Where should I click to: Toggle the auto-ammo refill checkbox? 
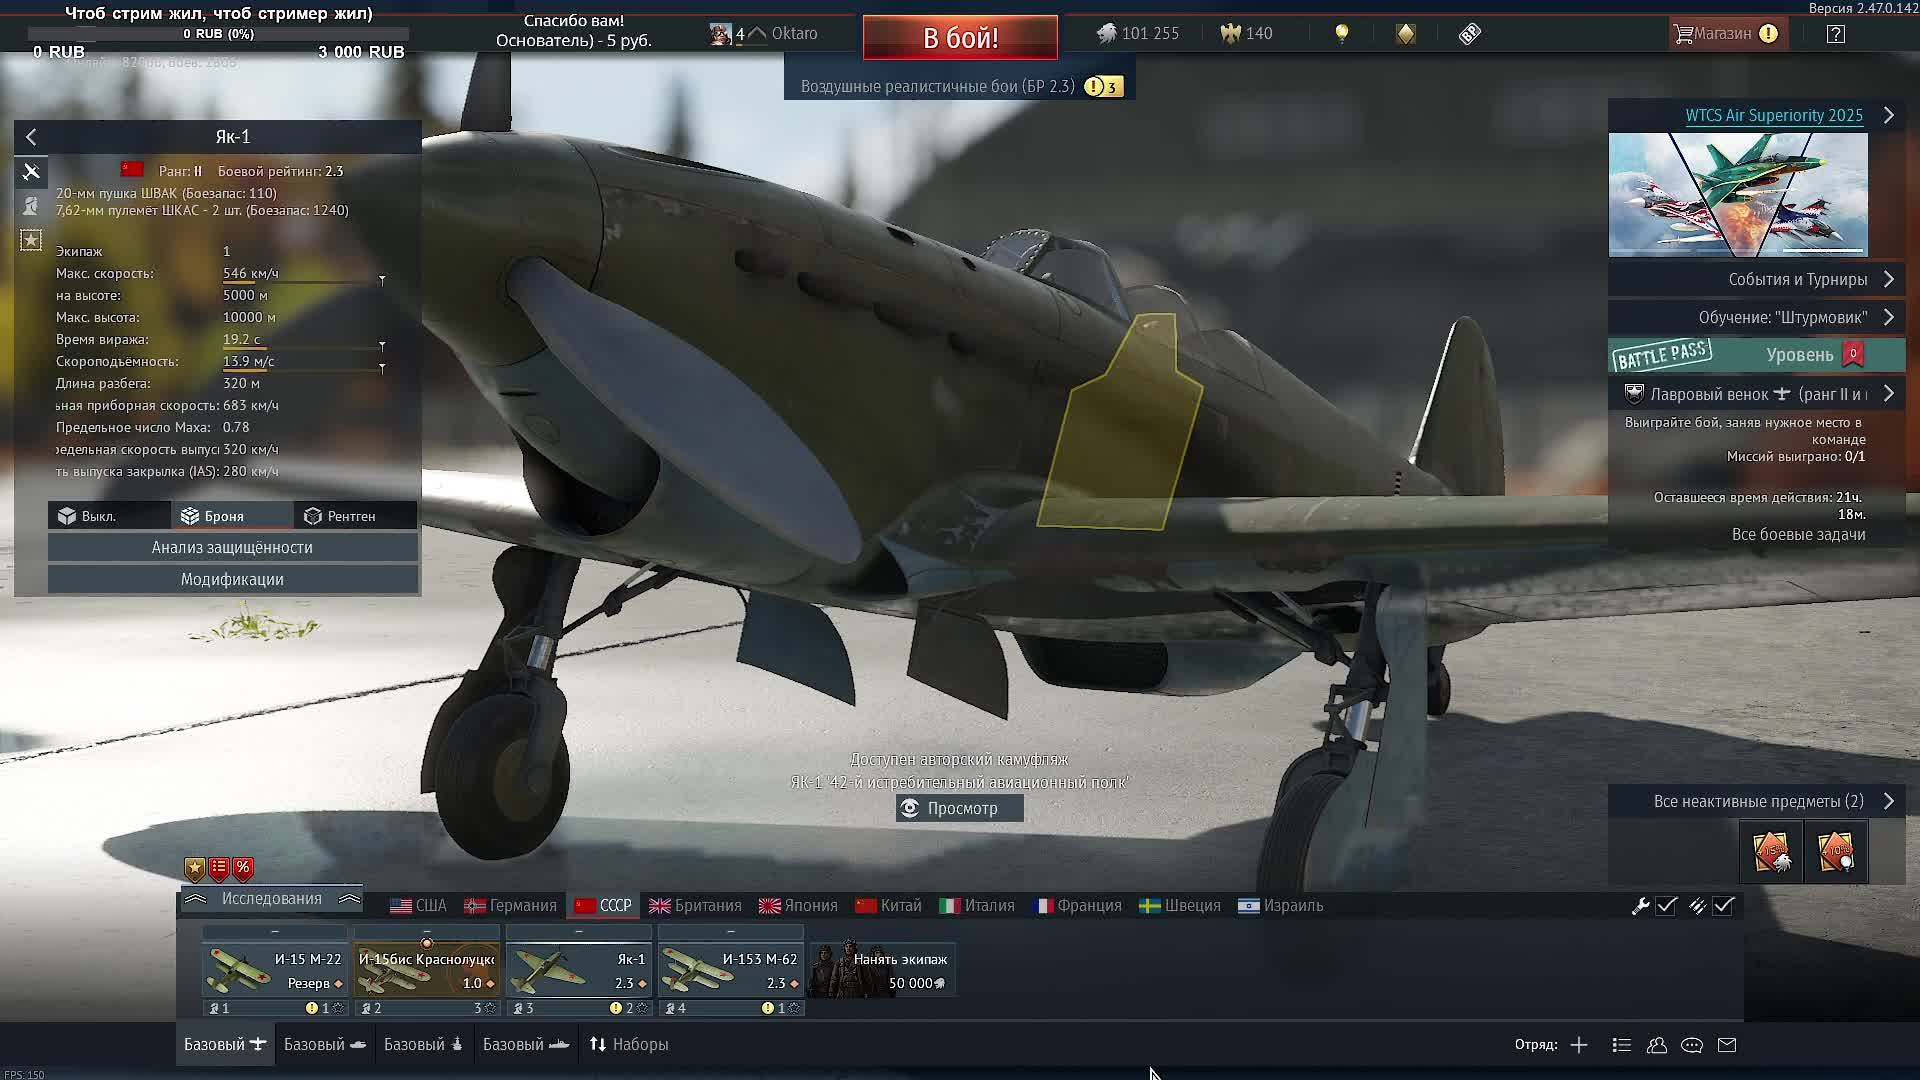(1723, 905)
